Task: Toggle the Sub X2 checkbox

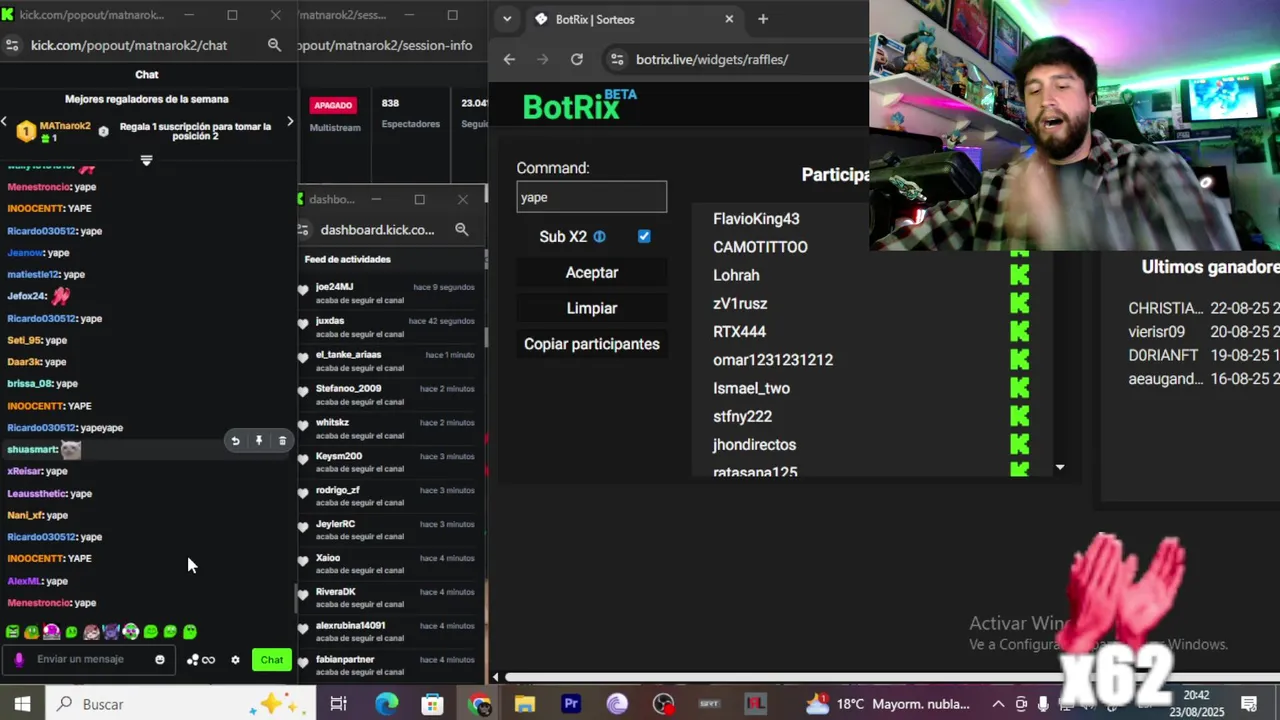Action: coord(644,237)
